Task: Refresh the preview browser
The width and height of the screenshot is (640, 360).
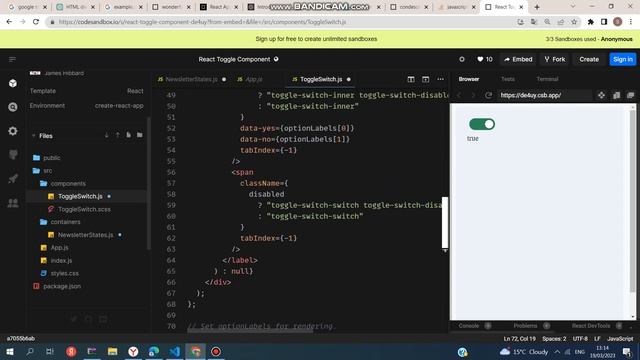Action: (x=488, y=95)
